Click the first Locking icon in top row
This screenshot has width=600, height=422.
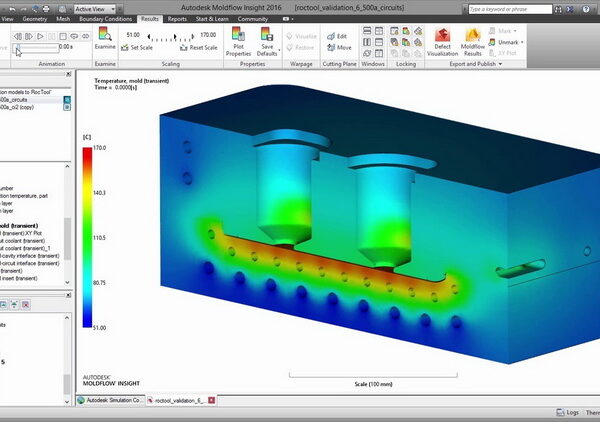tap(394, 31)
